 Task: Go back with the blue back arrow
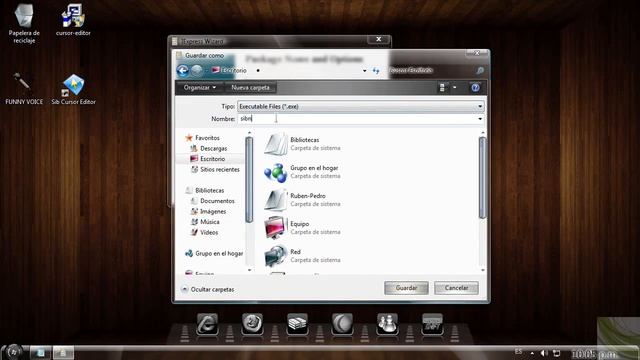coord(182,71)
